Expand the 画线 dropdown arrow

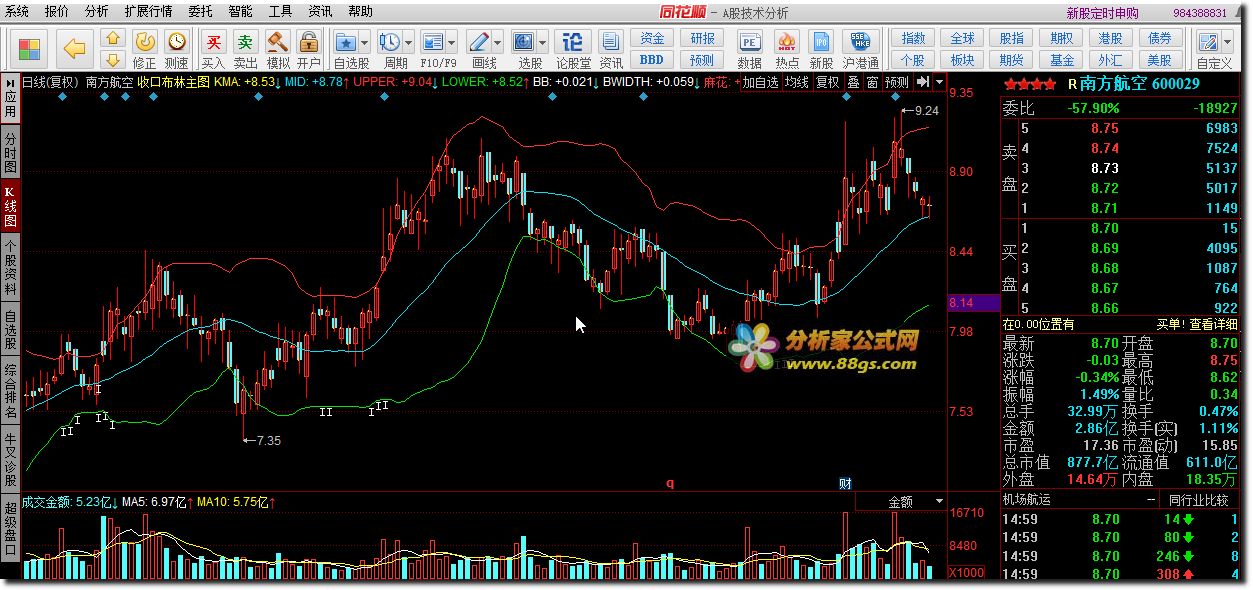(x=496, y=43)
